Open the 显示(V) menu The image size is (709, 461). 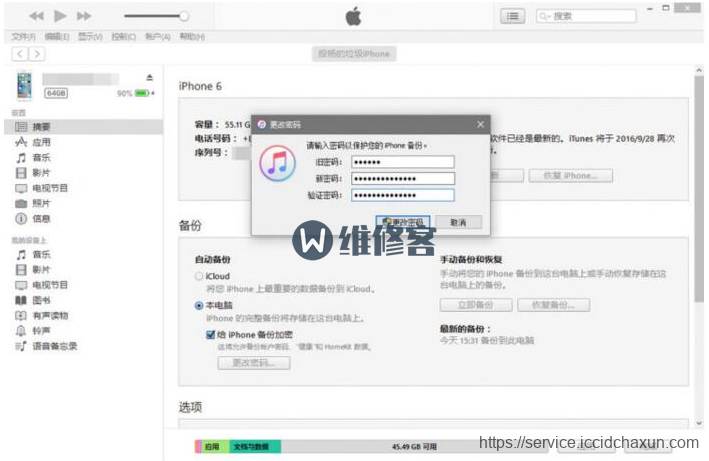coord(90,37)
